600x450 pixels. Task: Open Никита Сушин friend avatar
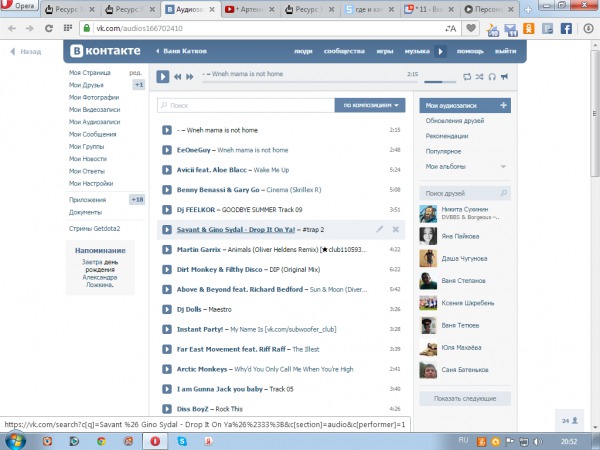[428, 214]
